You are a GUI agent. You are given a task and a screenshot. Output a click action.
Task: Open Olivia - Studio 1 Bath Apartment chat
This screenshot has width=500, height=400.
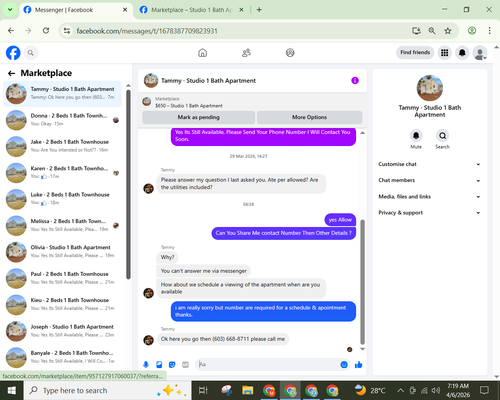tap(62, 252)
